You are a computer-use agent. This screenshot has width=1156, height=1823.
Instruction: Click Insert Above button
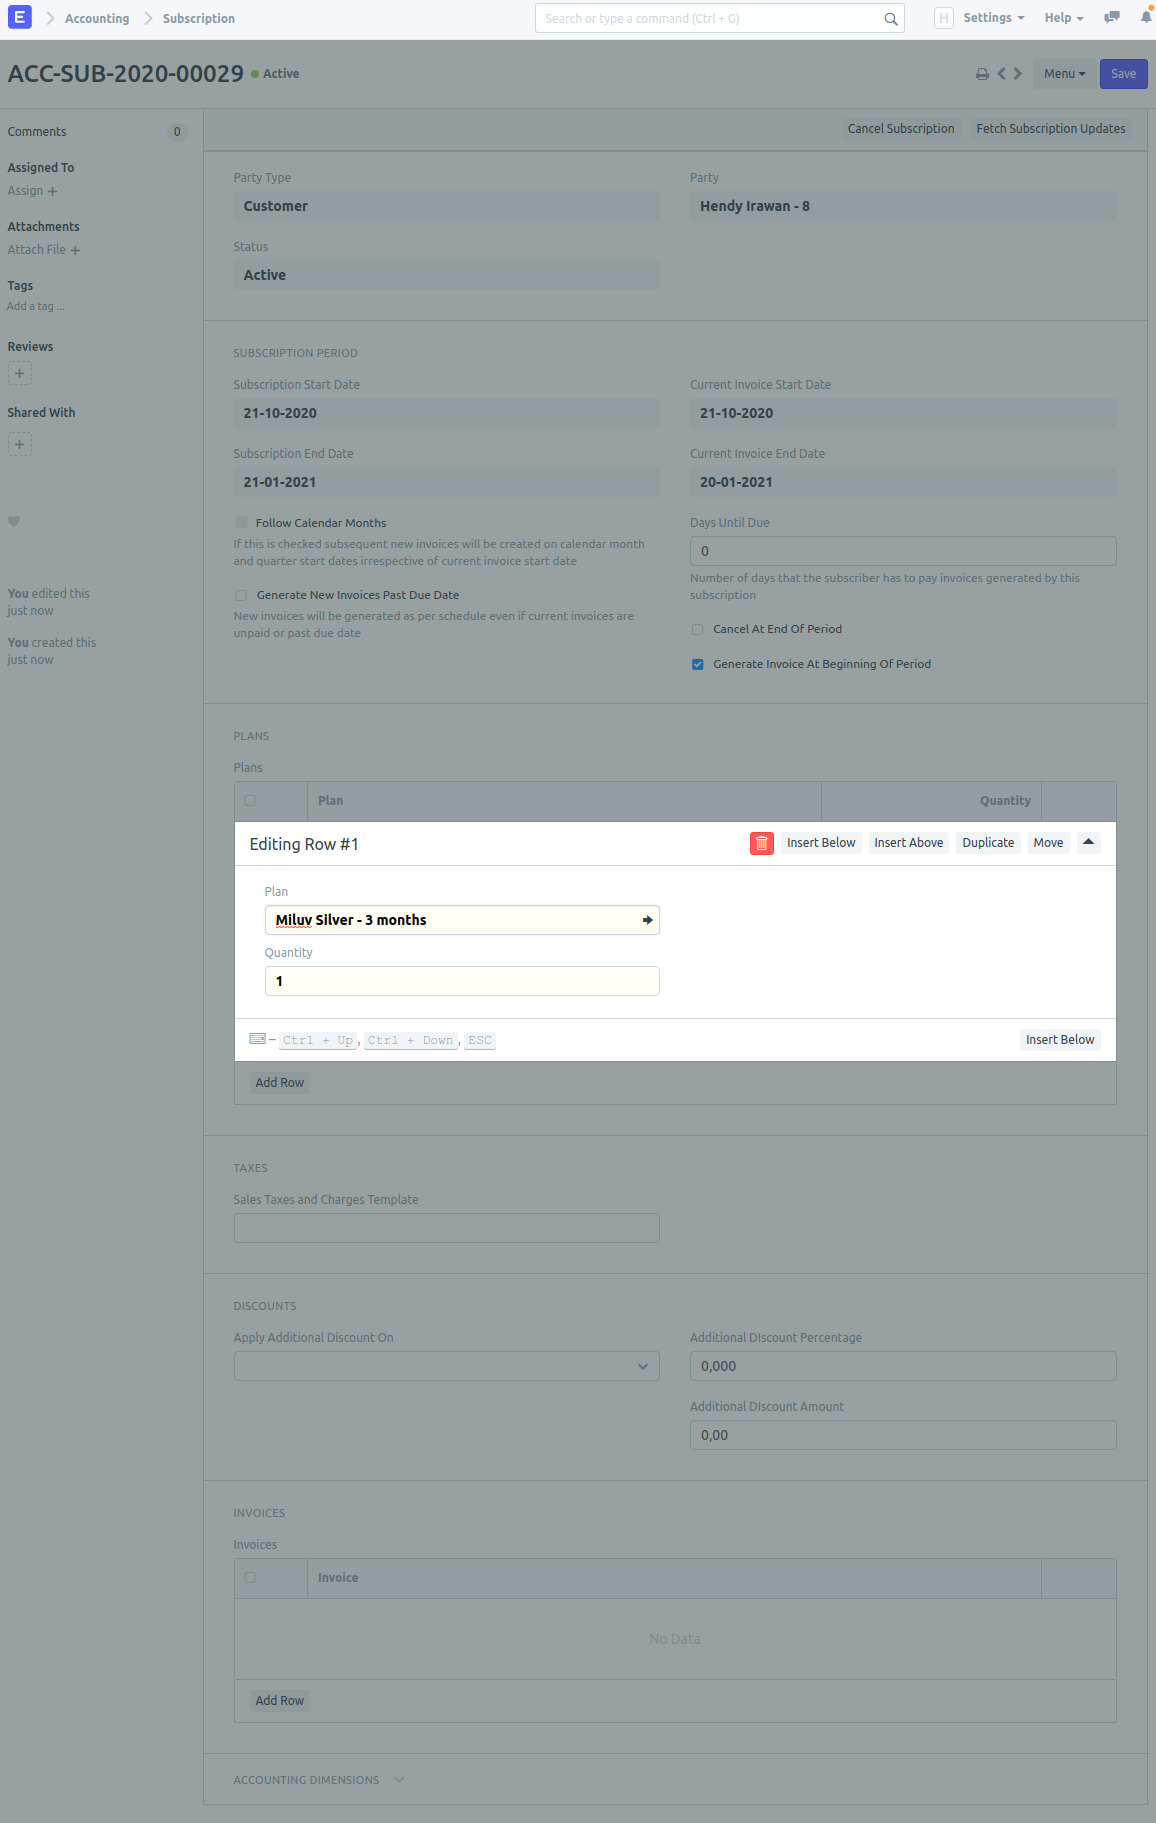point(908,843)
